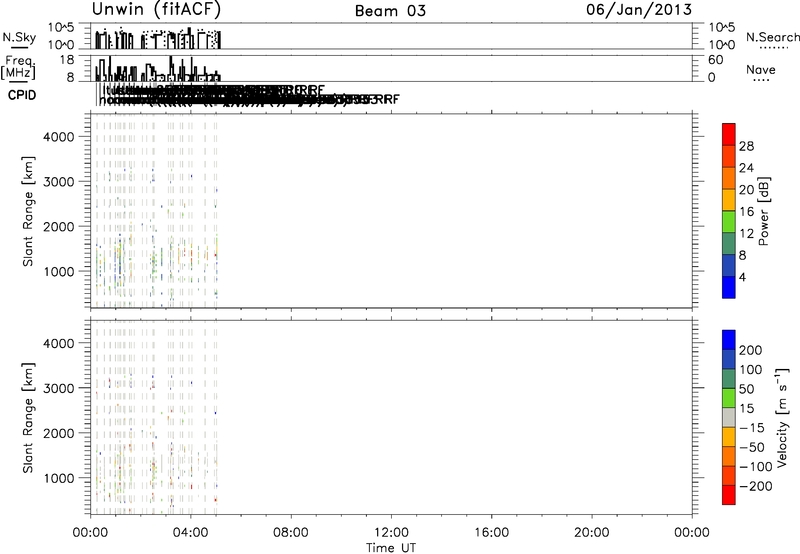Select the 'N.Sky' legend label
Screen dimensions: 800x554
19,37
